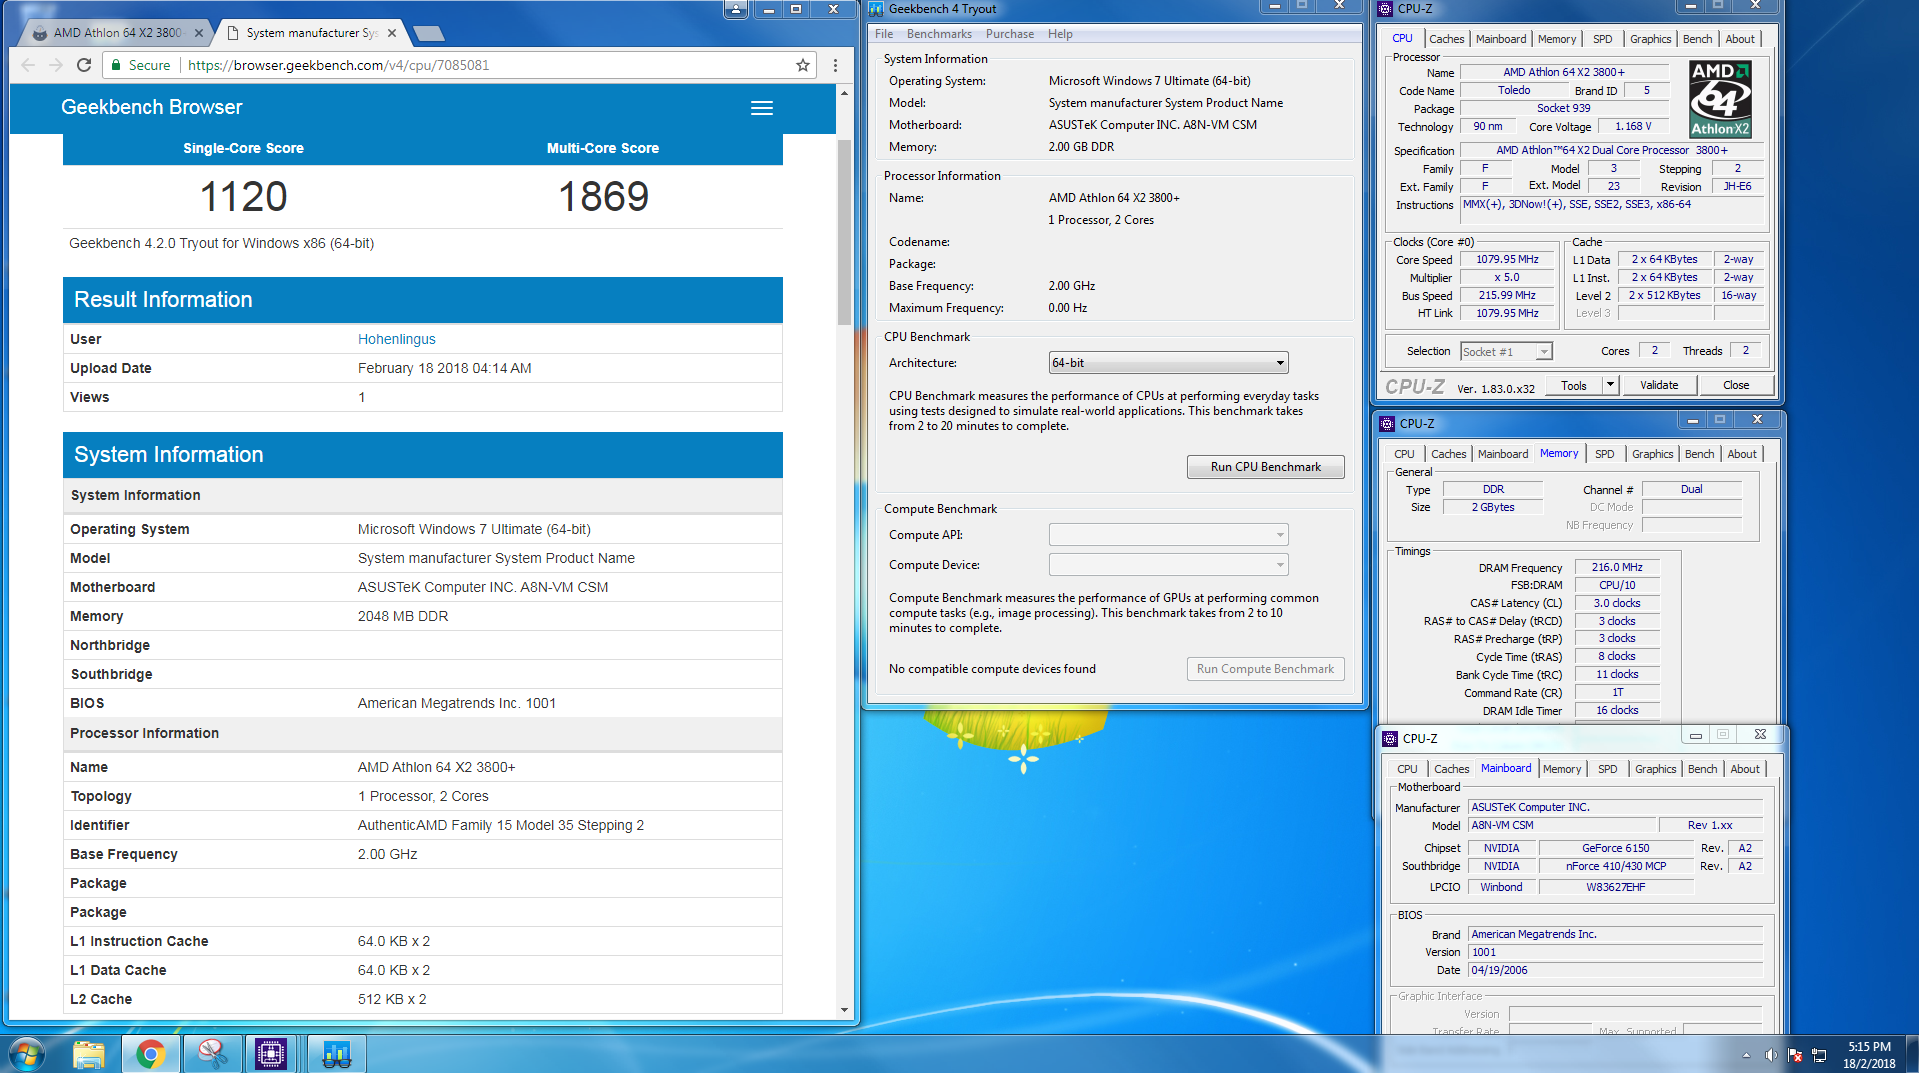Open the Action Center flag icon
Screen dimensions: 1919x1073
pos(1795,1055)
